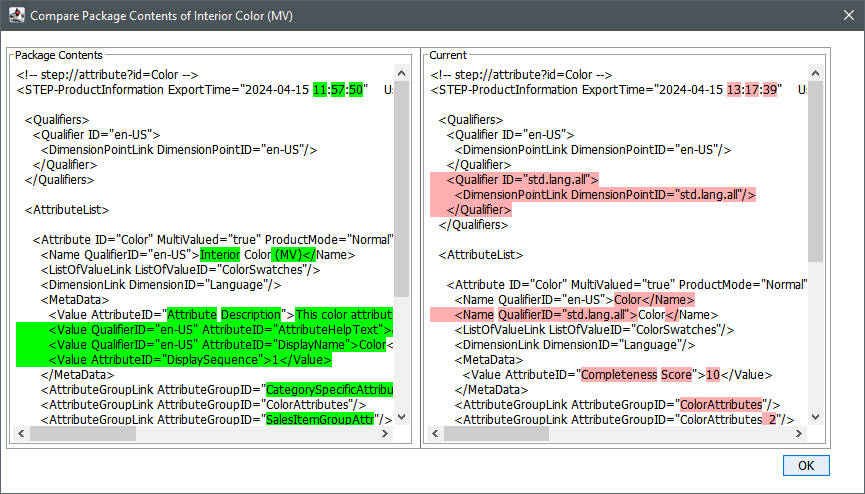Click the green highlighted export time 11:57:50
The image size is (865, 494).
point(340,89)
